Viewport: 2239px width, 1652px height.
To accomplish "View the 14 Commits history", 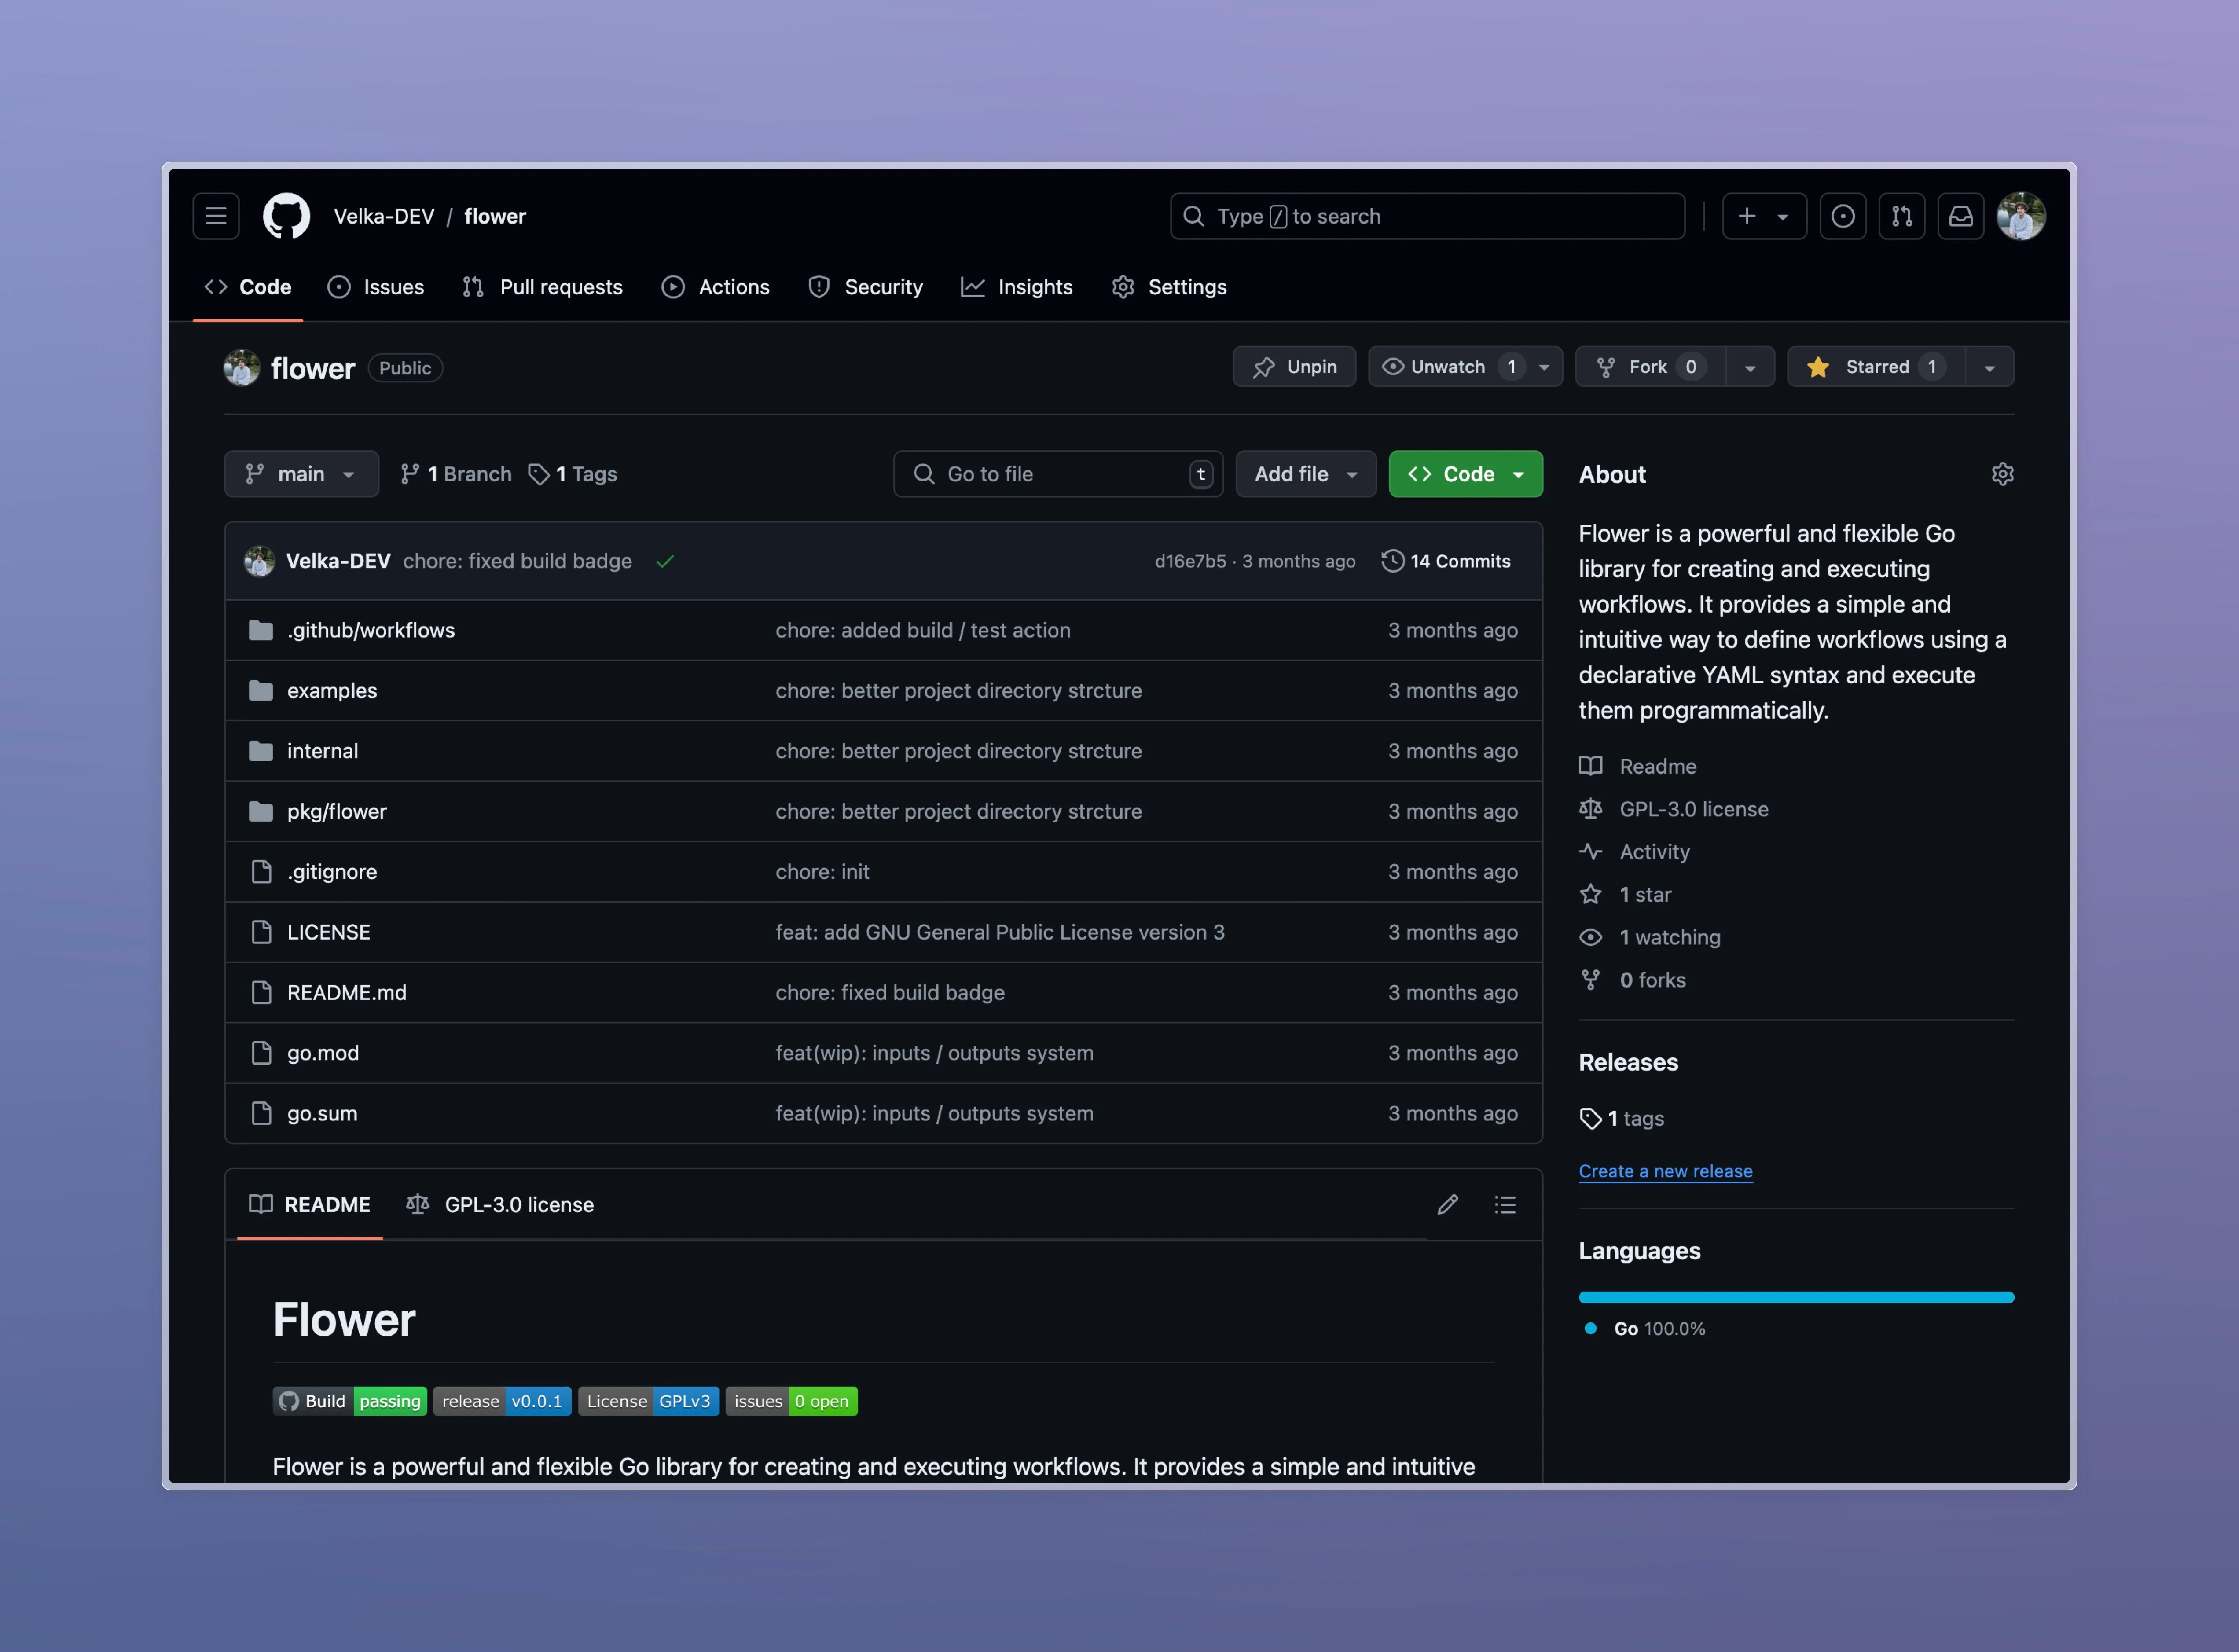I will [x=1447, y=561].
